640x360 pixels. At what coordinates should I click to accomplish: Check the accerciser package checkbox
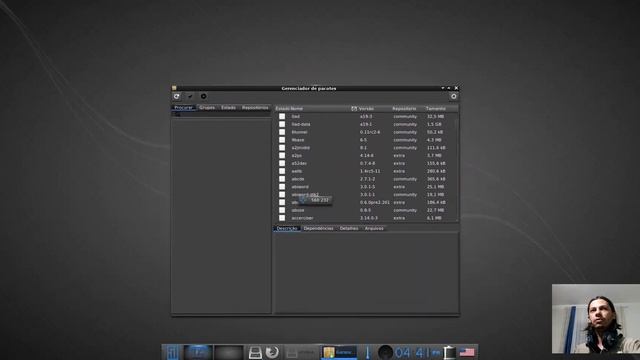point(282,218)
